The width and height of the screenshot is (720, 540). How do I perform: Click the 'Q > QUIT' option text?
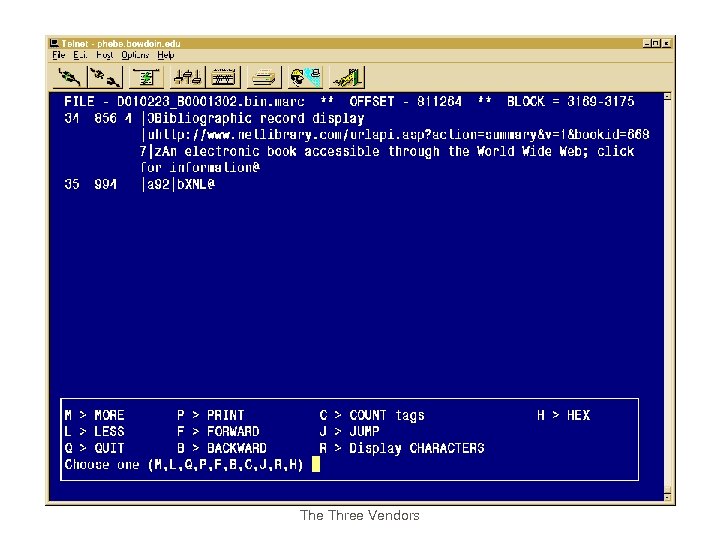pyautogui.click(x=95, y=448)
